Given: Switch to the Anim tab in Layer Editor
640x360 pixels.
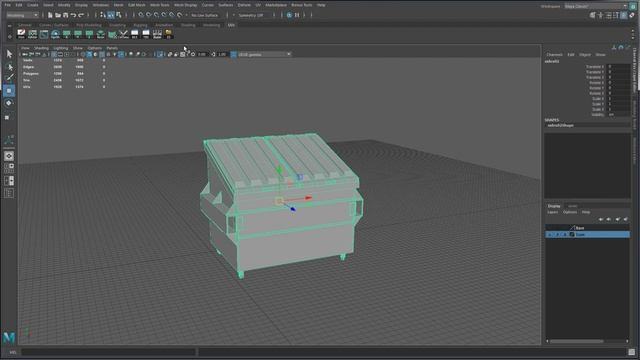Looking at the screenshot, I should [x=573, y=206].
